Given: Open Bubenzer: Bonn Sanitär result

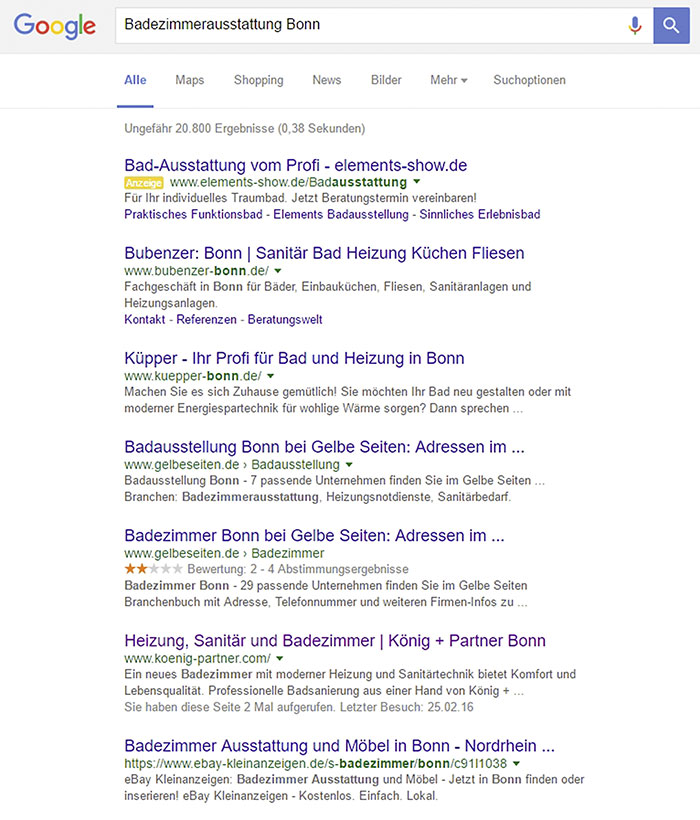Looking at the screenshot, I should [x=324, y=253].
